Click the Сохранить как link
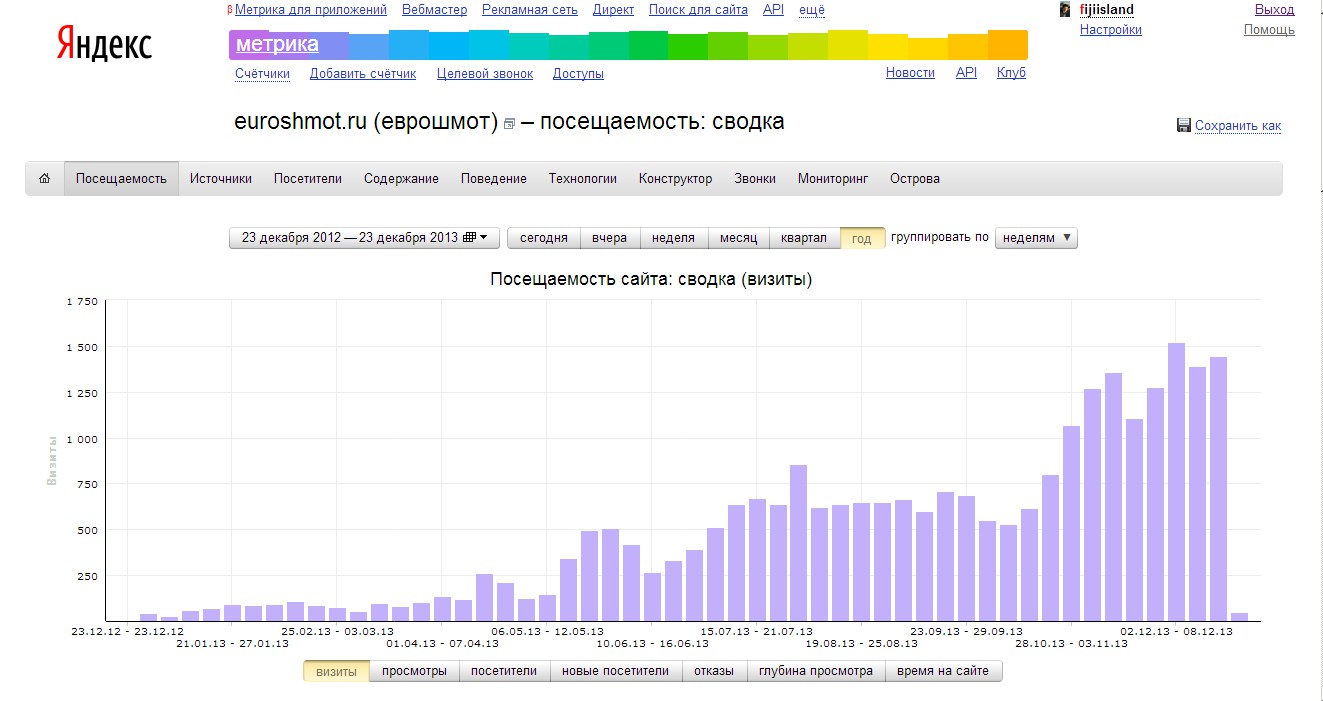Viewport: 1323px width, 701px height. [x=1238, y=126]
